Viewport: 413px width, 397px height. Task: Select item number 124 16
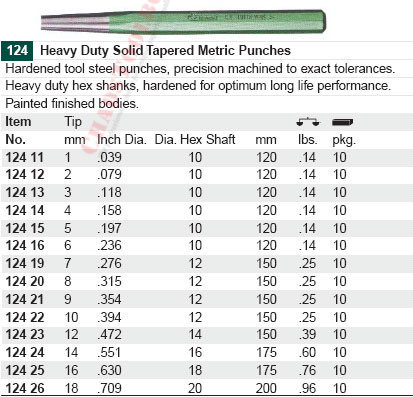click(25, 246)
